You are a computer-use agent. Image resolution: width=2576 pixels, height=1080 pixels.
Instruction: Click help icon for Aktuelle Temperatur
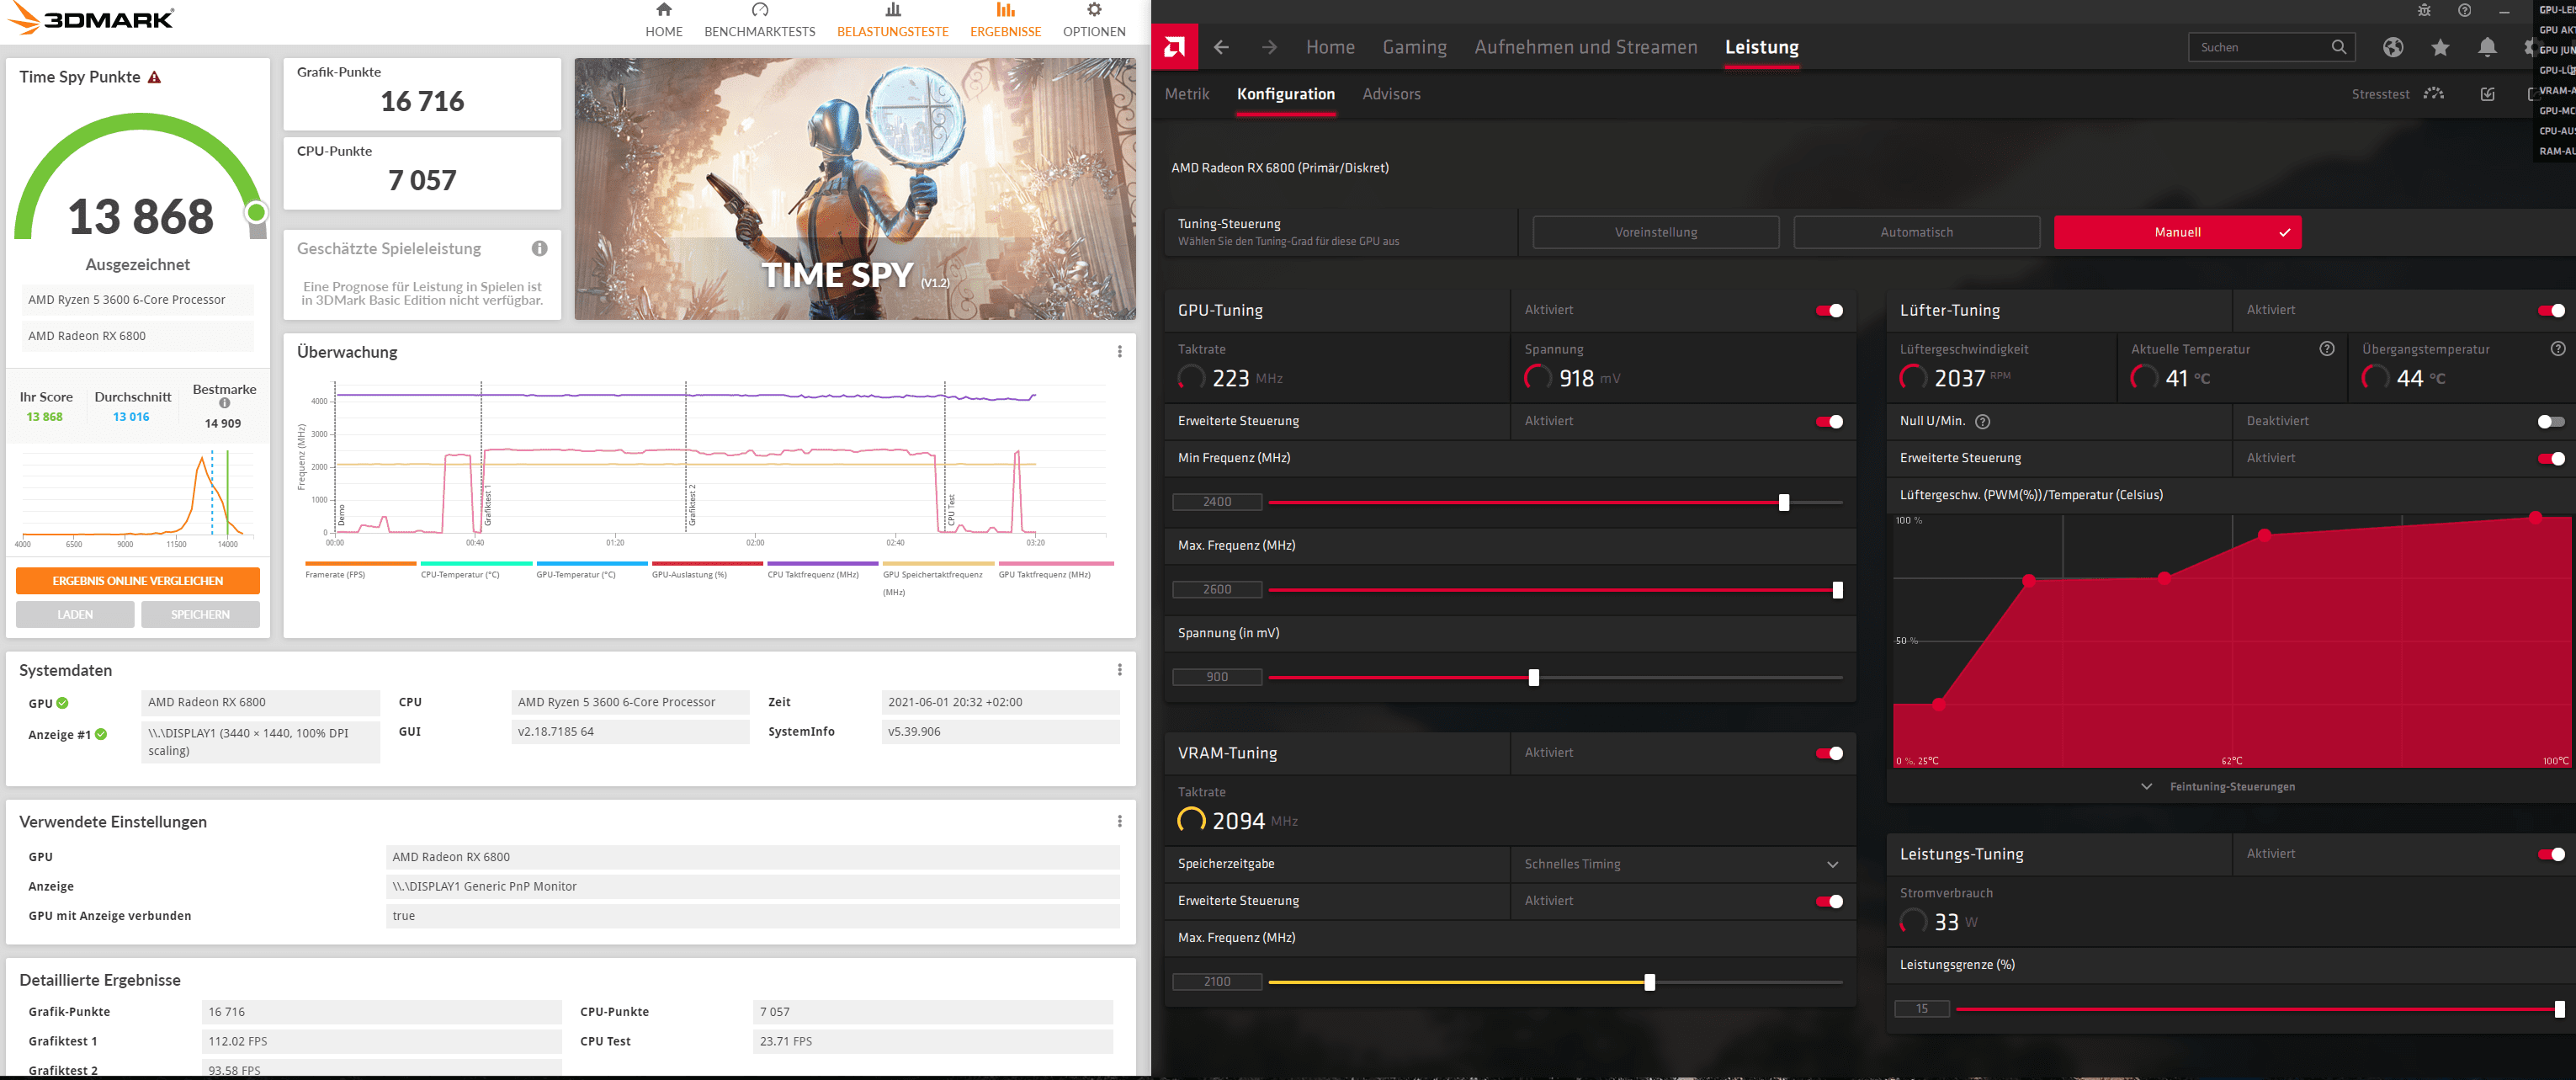[x=2326, y=349]
